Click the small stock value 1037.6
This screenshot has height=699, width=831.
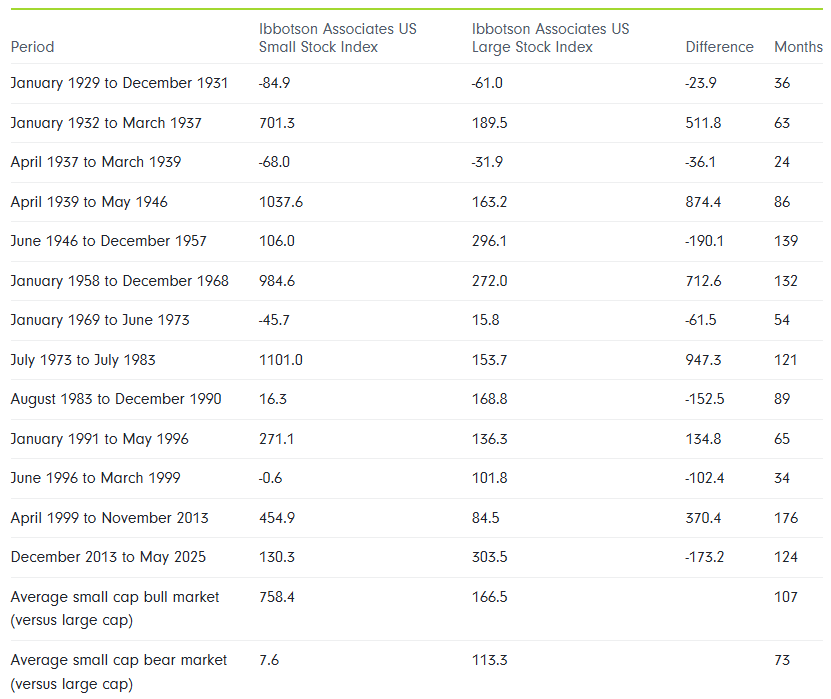pos(280,202)
